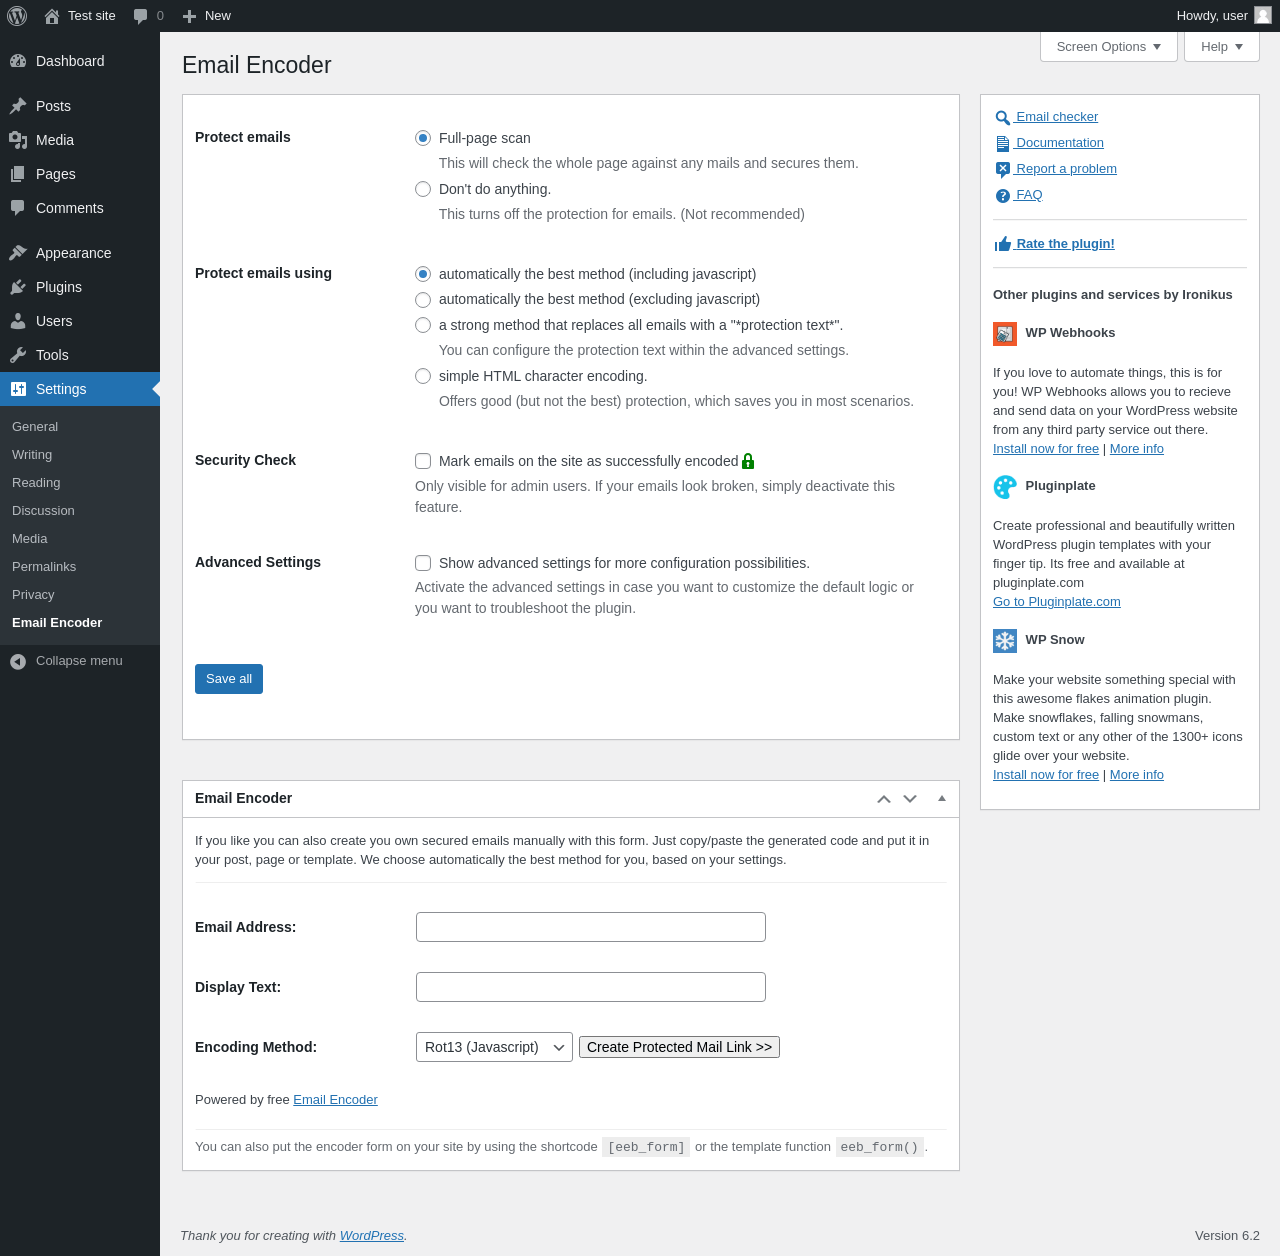1280x1256 pixels.
Task: Click the [eeb_form] shortcode text
Action: pos(646,1147)
